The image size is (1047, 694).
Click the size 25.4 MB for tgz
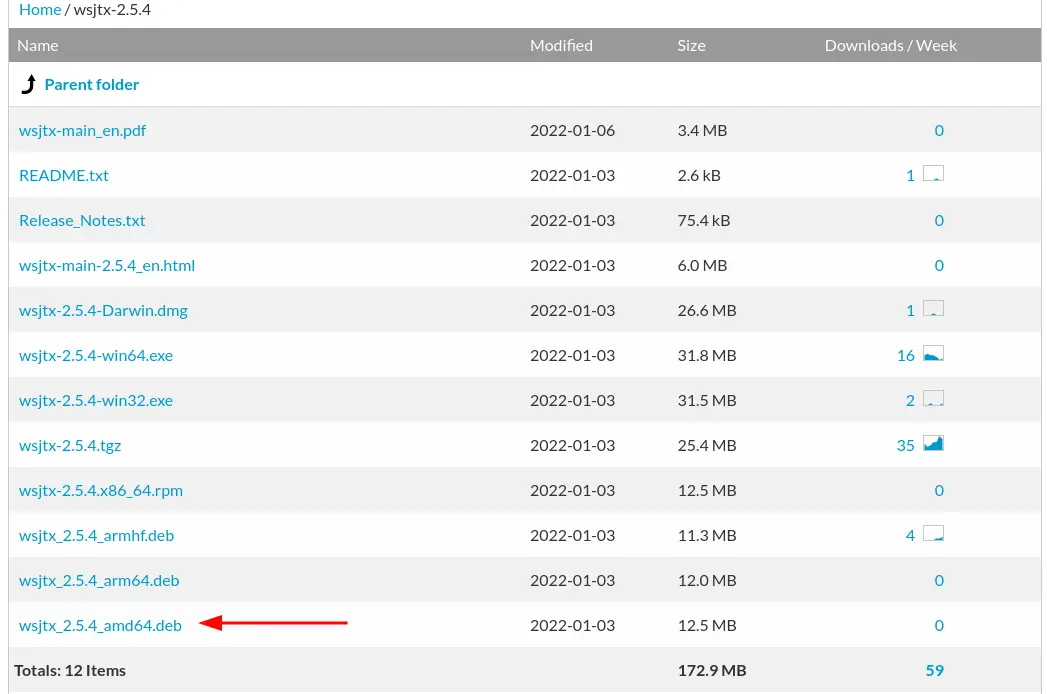click(706, 446)
